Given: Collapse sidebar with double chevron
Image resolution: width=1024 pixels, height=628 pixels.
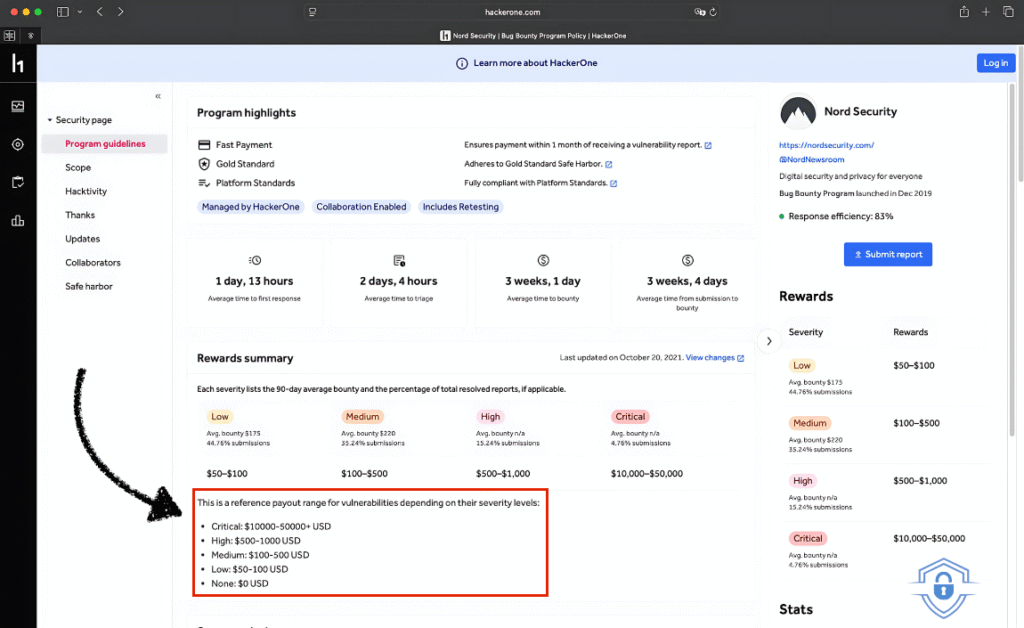Looking at the screenshot, I should [x=158, y=97].
